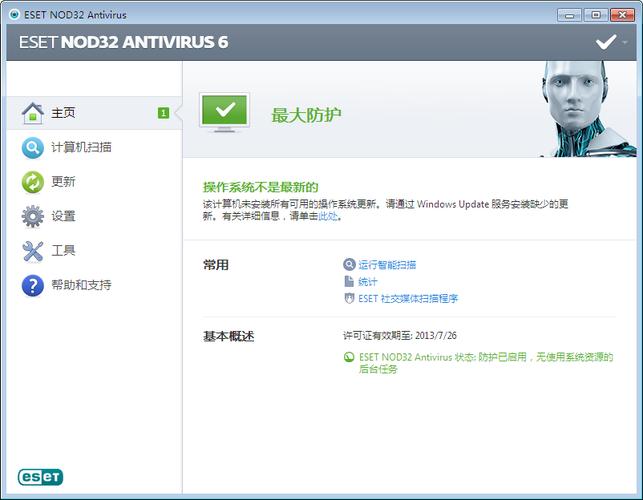The image size is (643, 500).
Task: Click the 操作系统不是最新的 warning heading
Action: (261, 187)
